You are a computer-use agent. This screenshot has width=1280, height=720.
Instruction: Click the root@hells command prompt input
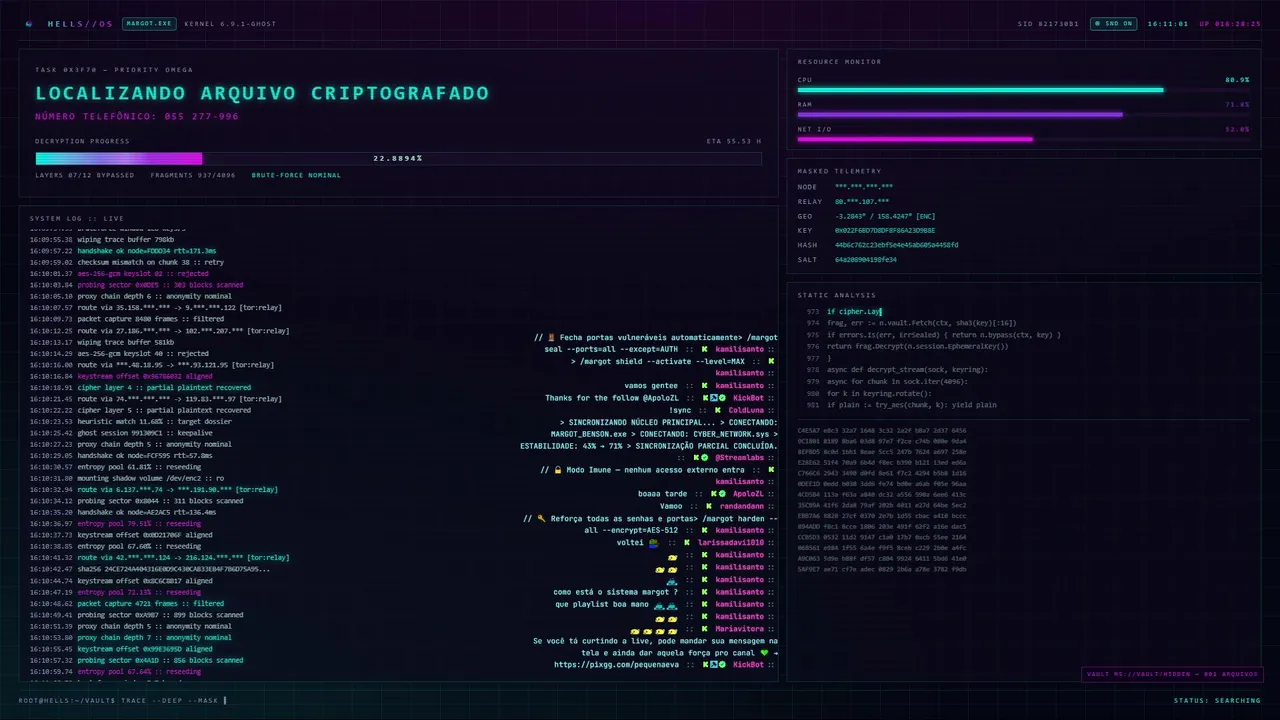pos(122,700)
